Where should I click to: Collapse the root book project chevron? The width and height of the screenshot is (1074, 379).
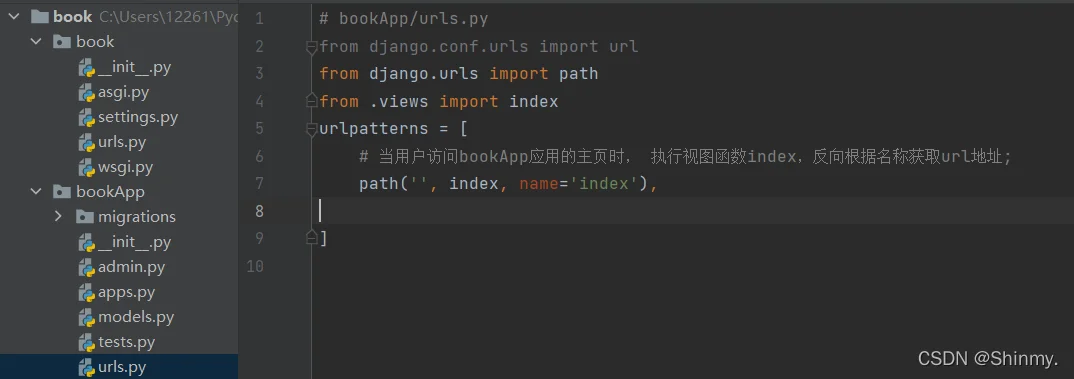(13, 16)
